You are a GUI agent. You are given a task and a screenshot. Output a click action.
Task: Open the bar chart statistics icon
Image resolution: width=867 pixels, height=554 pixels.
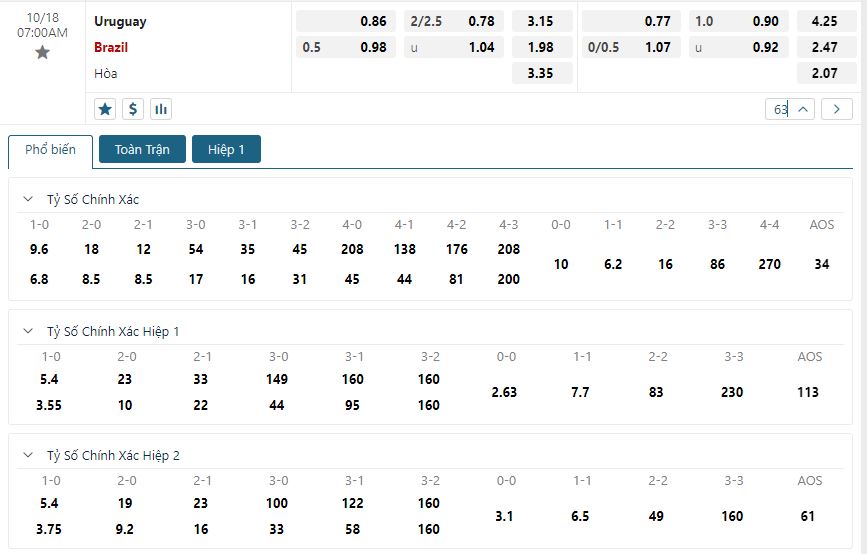(161, 109)
